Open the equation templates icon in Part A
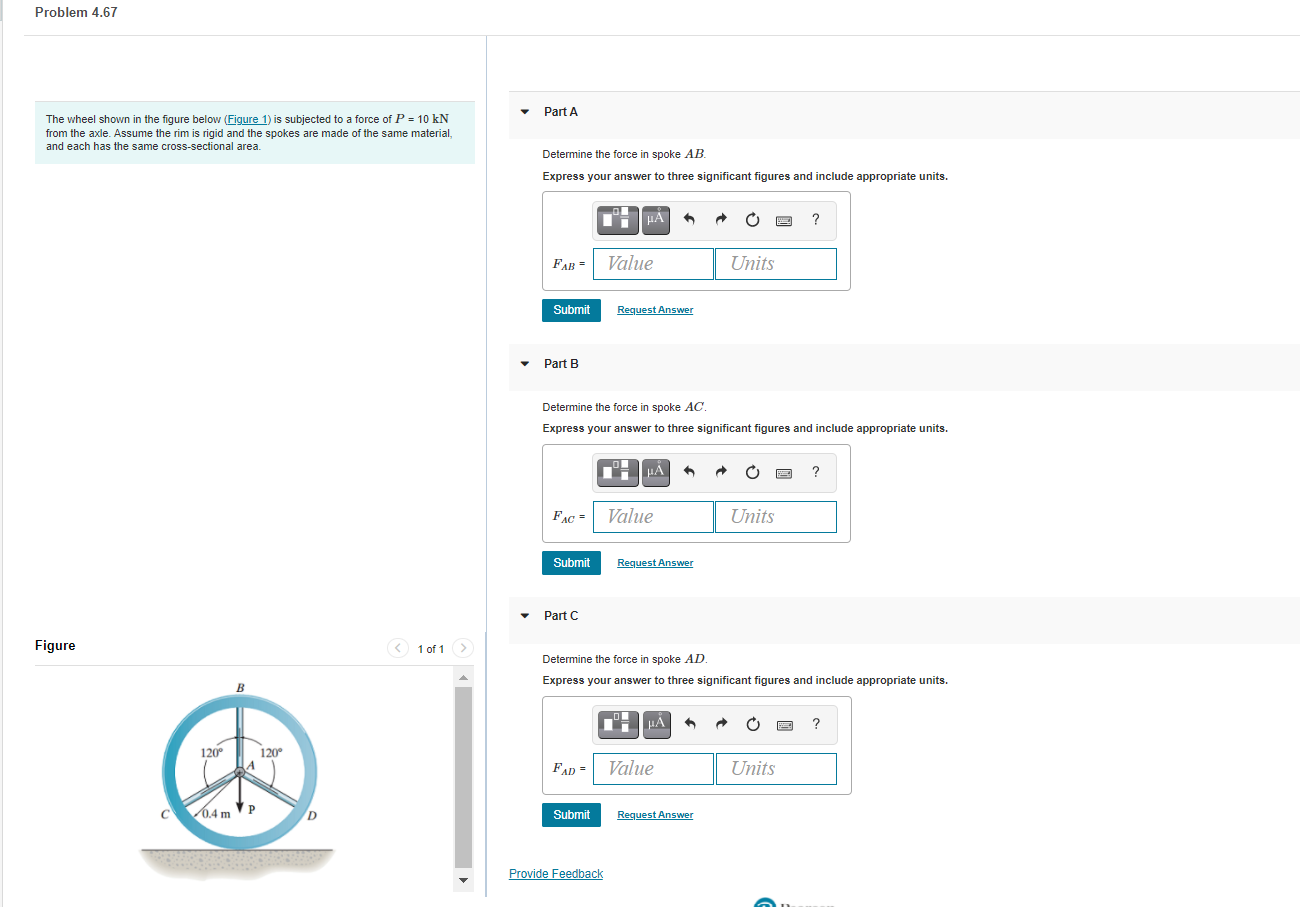 point(617,220)
